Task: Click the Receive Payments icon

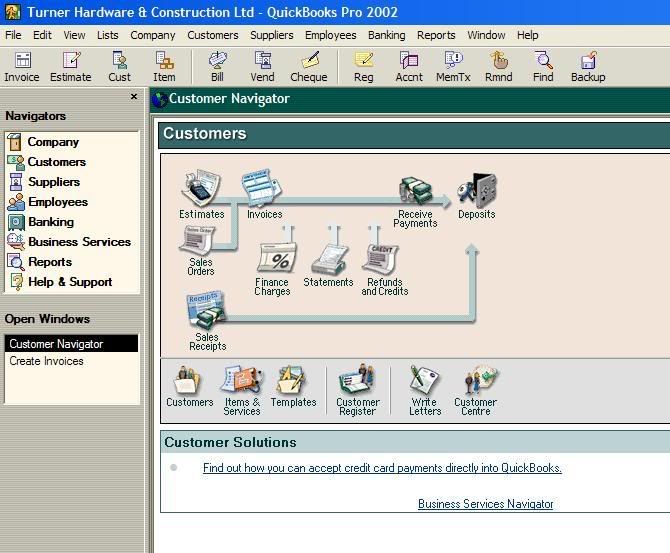Action: 415,202
